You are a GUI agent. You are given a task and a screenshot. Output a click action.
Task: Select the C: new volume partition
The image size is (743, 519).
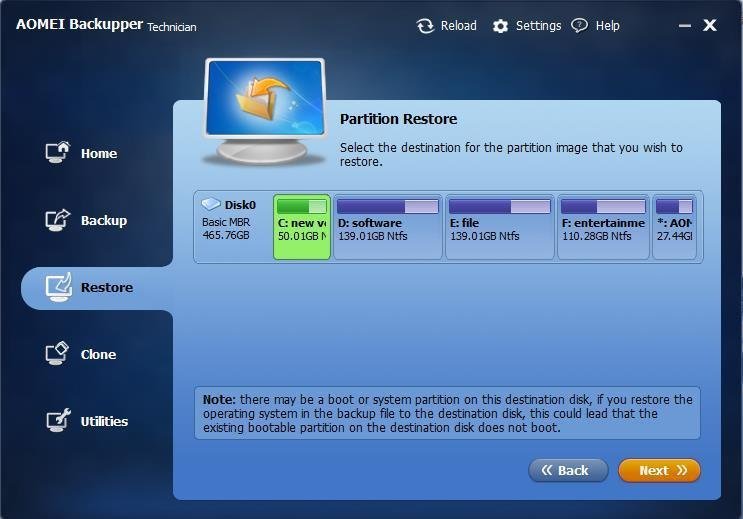tap(302, 227)
